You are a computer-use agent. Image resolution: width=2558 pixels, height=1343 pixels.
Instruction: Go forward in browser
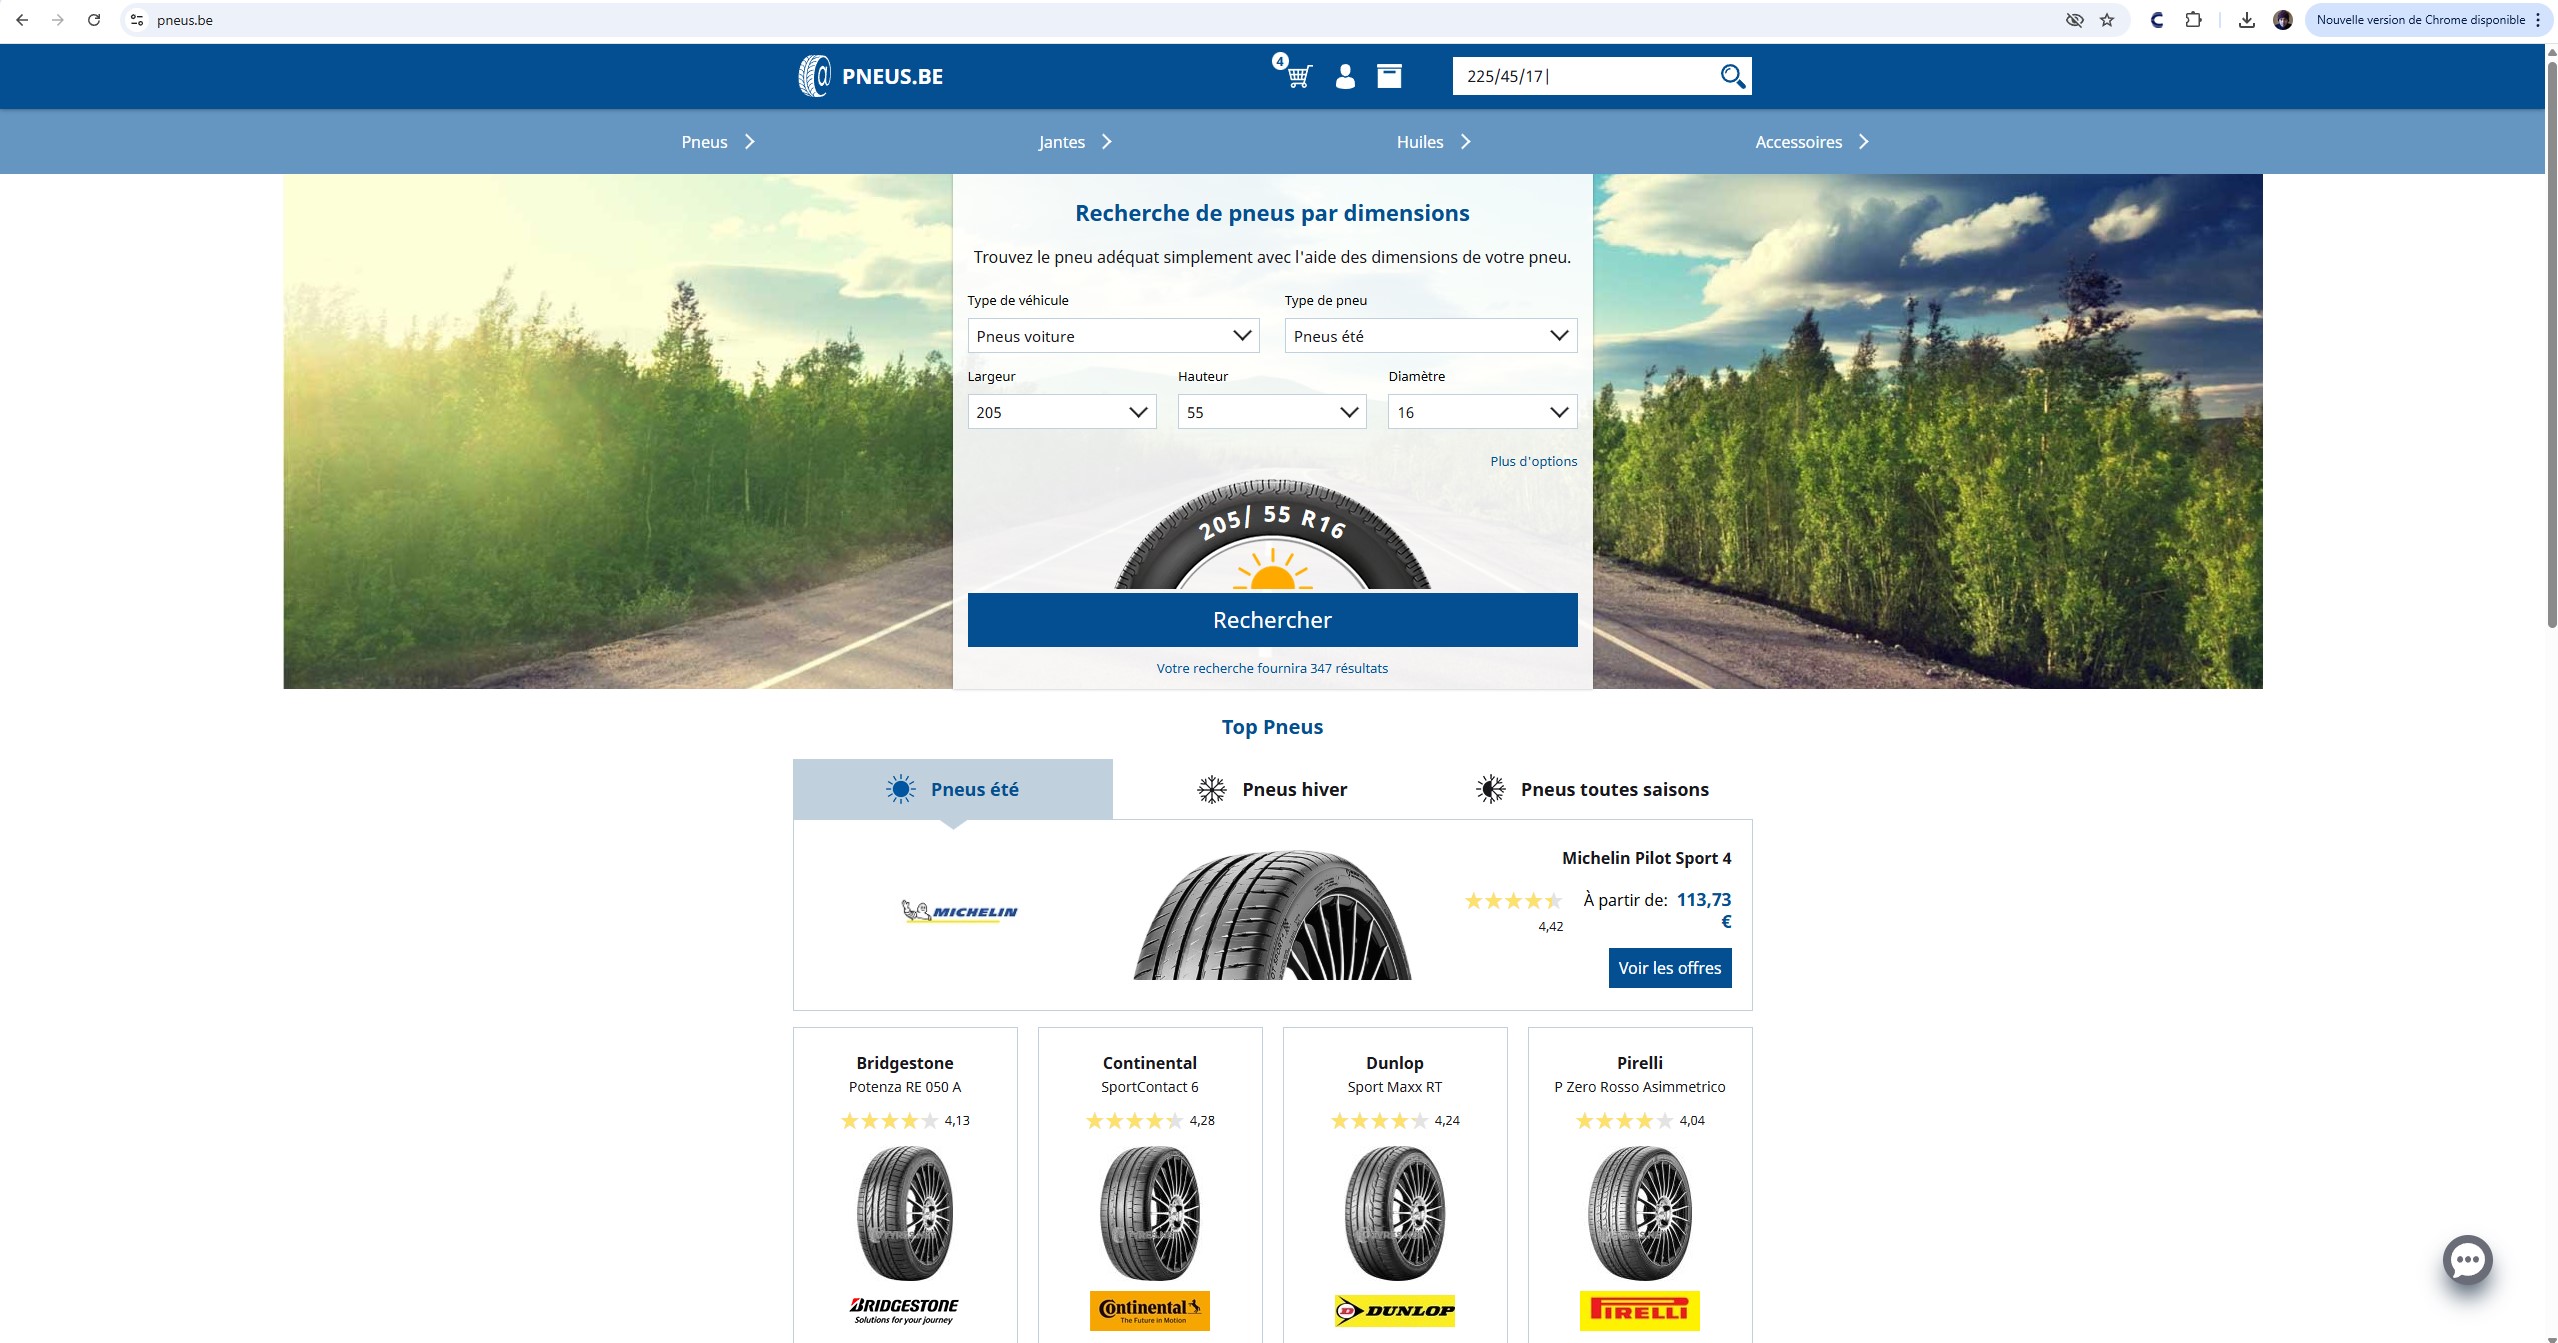pos(58,20)
